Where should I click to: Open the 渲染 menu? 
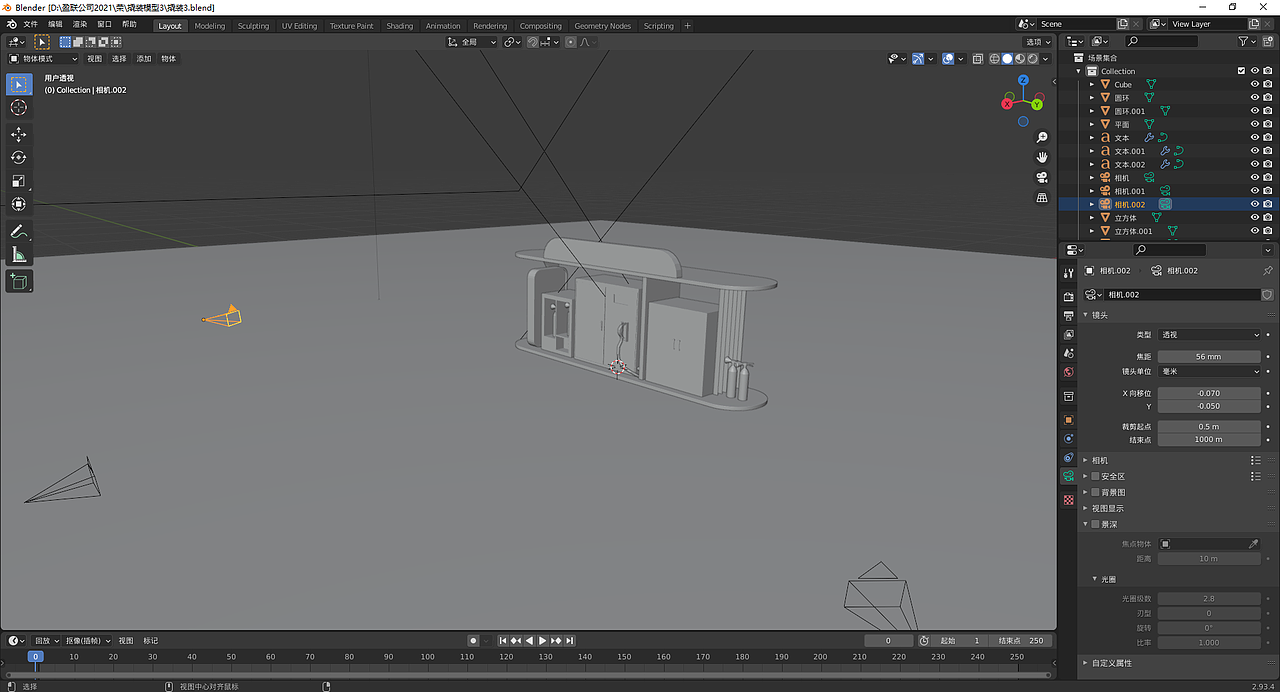click(x=80, y=24)
